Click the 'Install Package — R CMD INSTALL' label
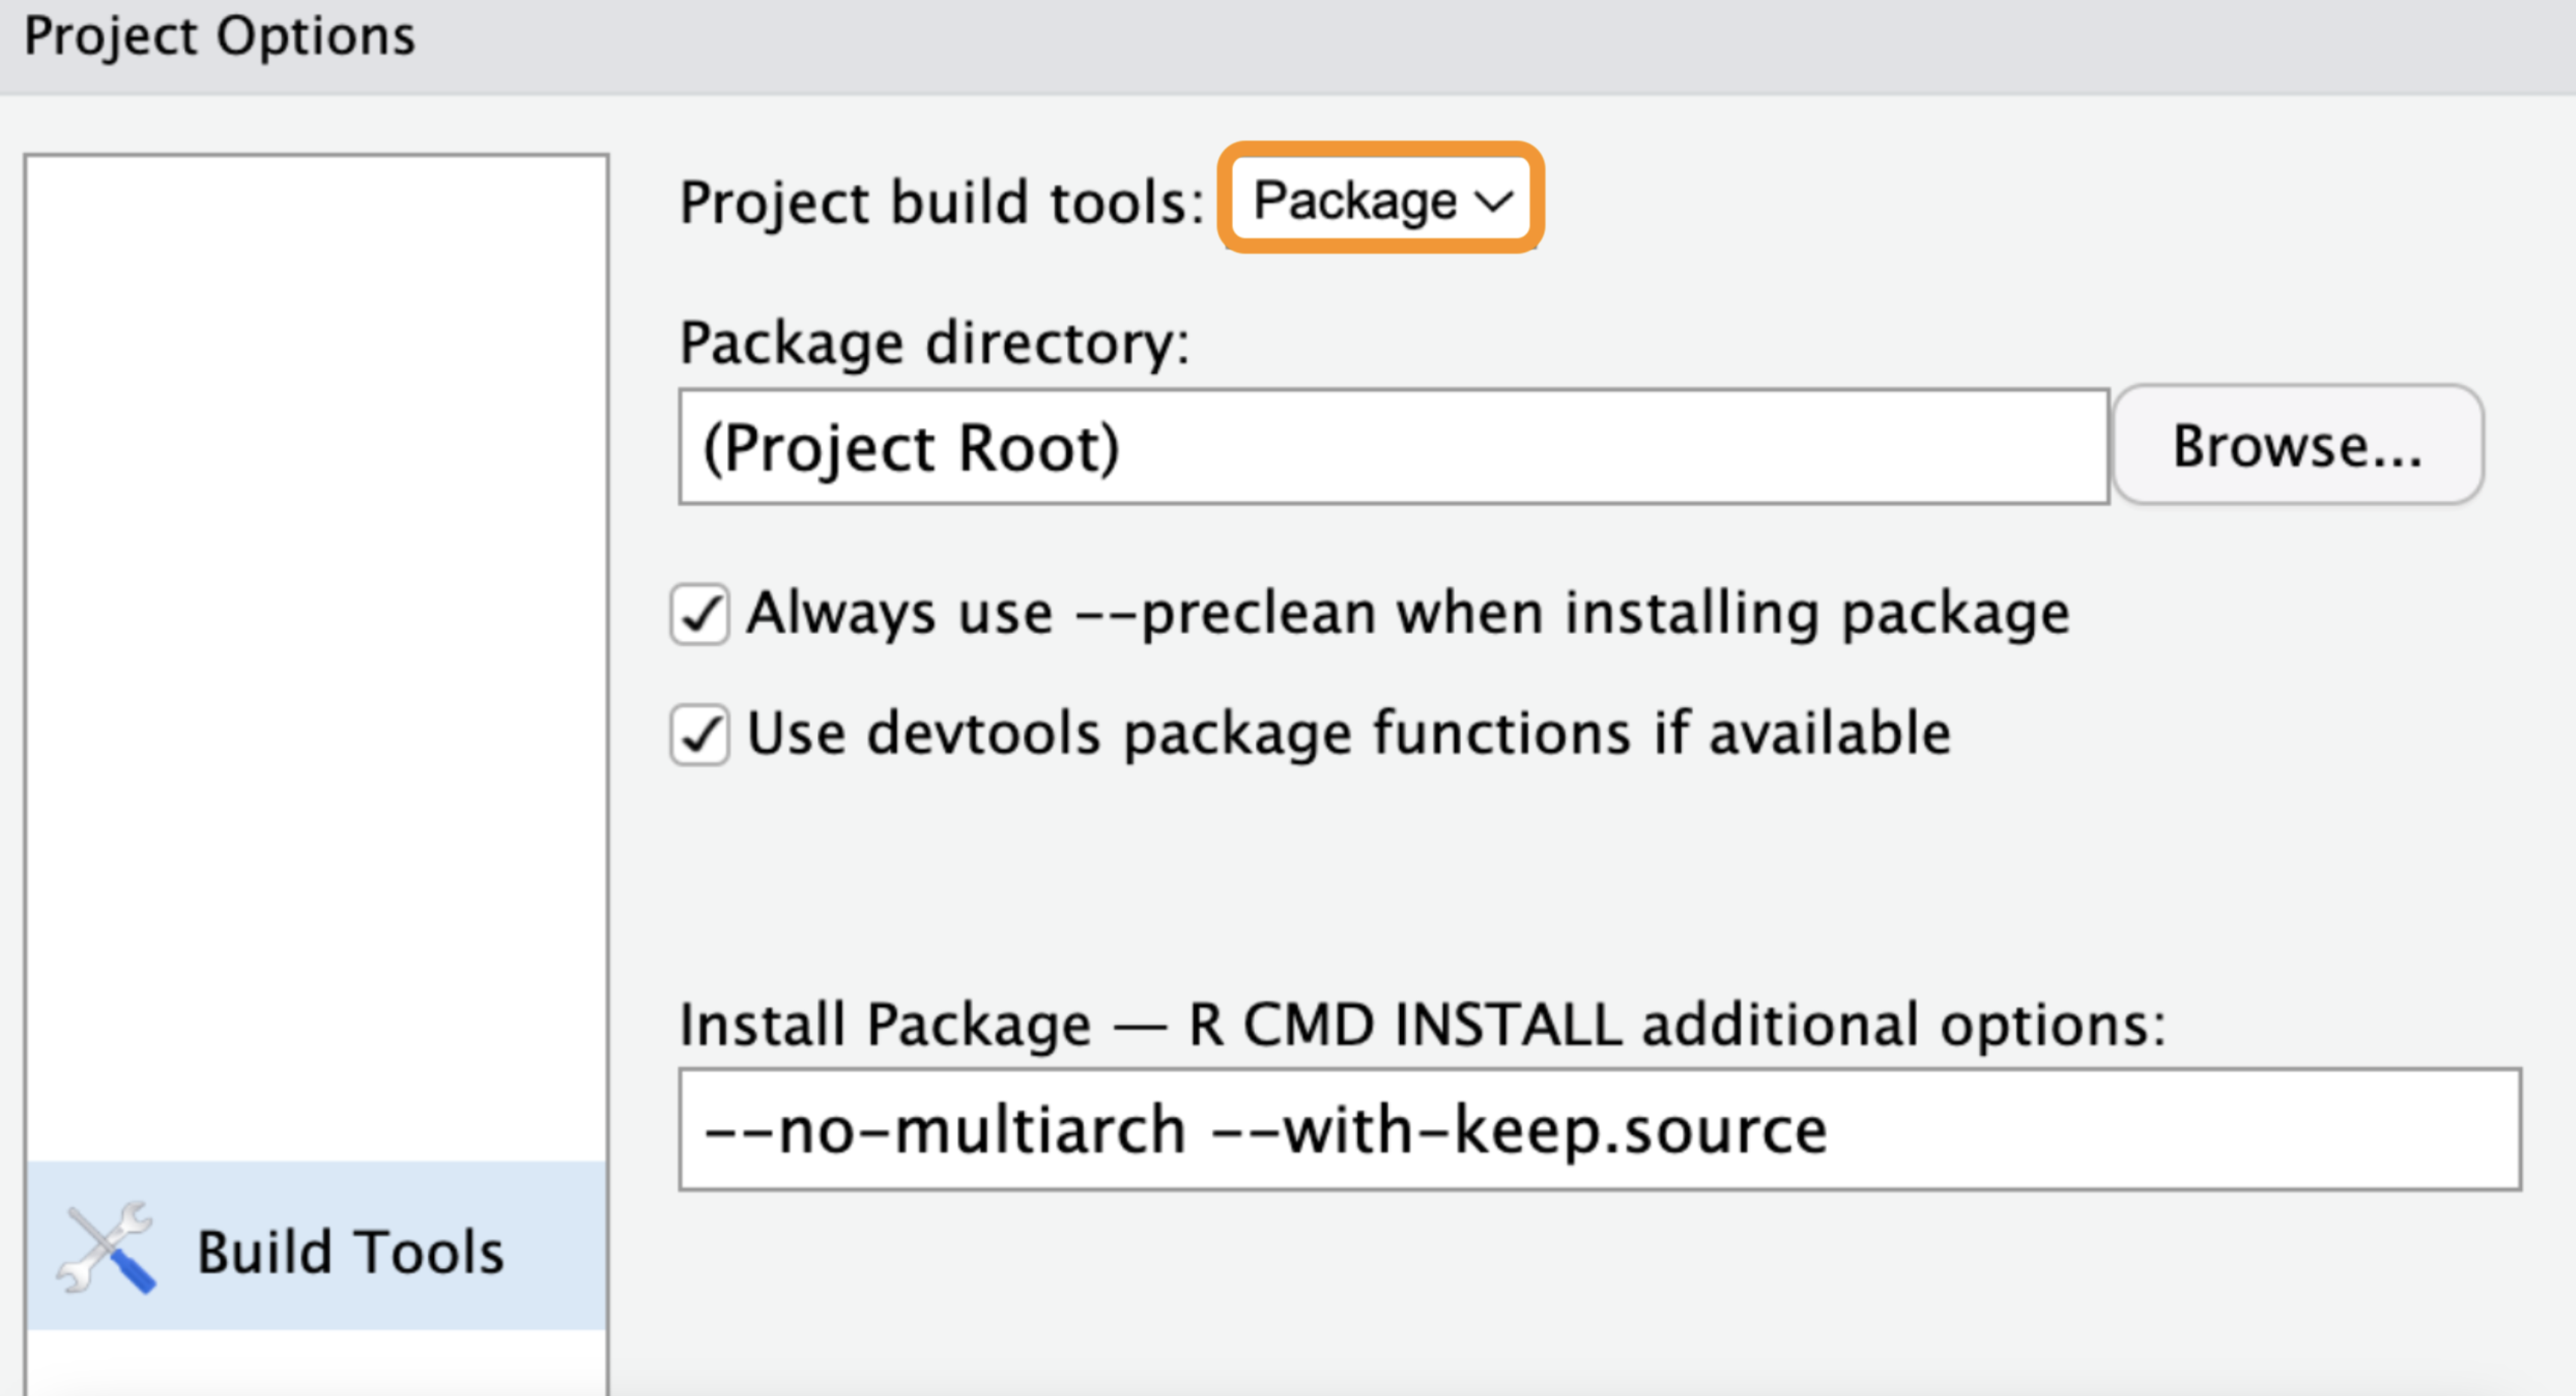 click(x=1421, y=1024)
